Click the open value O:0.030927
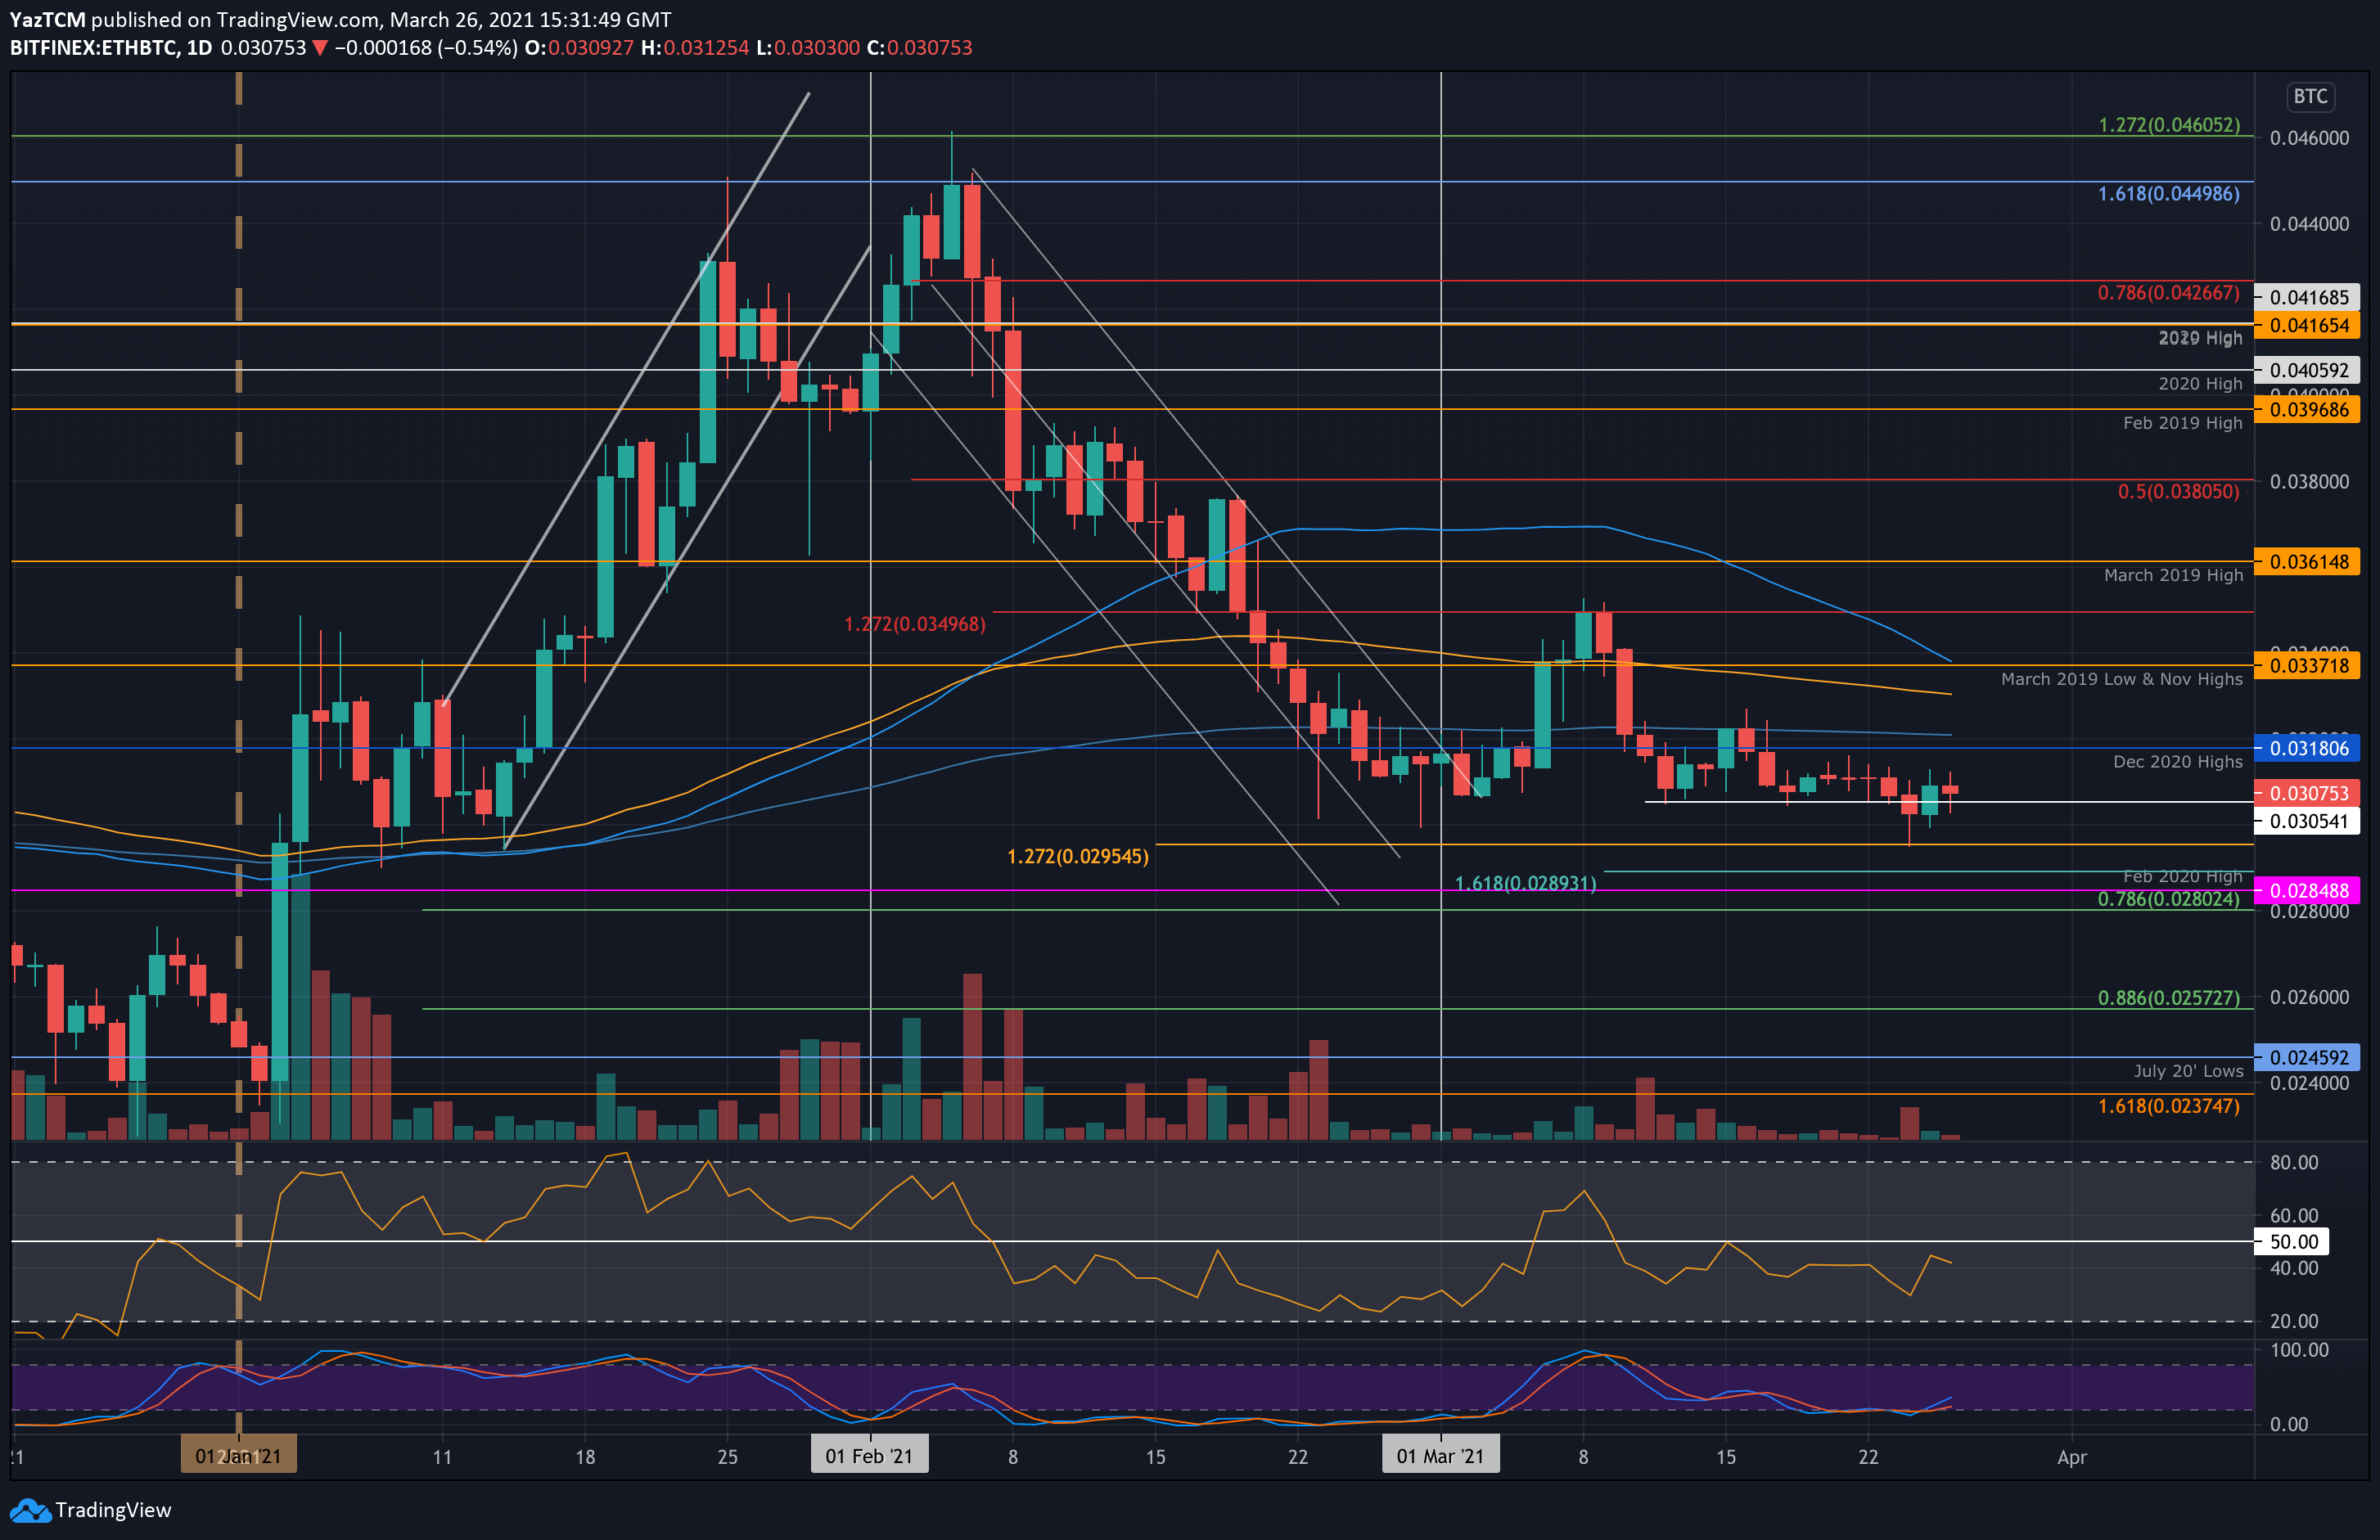Viewport: 2380px width, 1540px height. point(579,48)
